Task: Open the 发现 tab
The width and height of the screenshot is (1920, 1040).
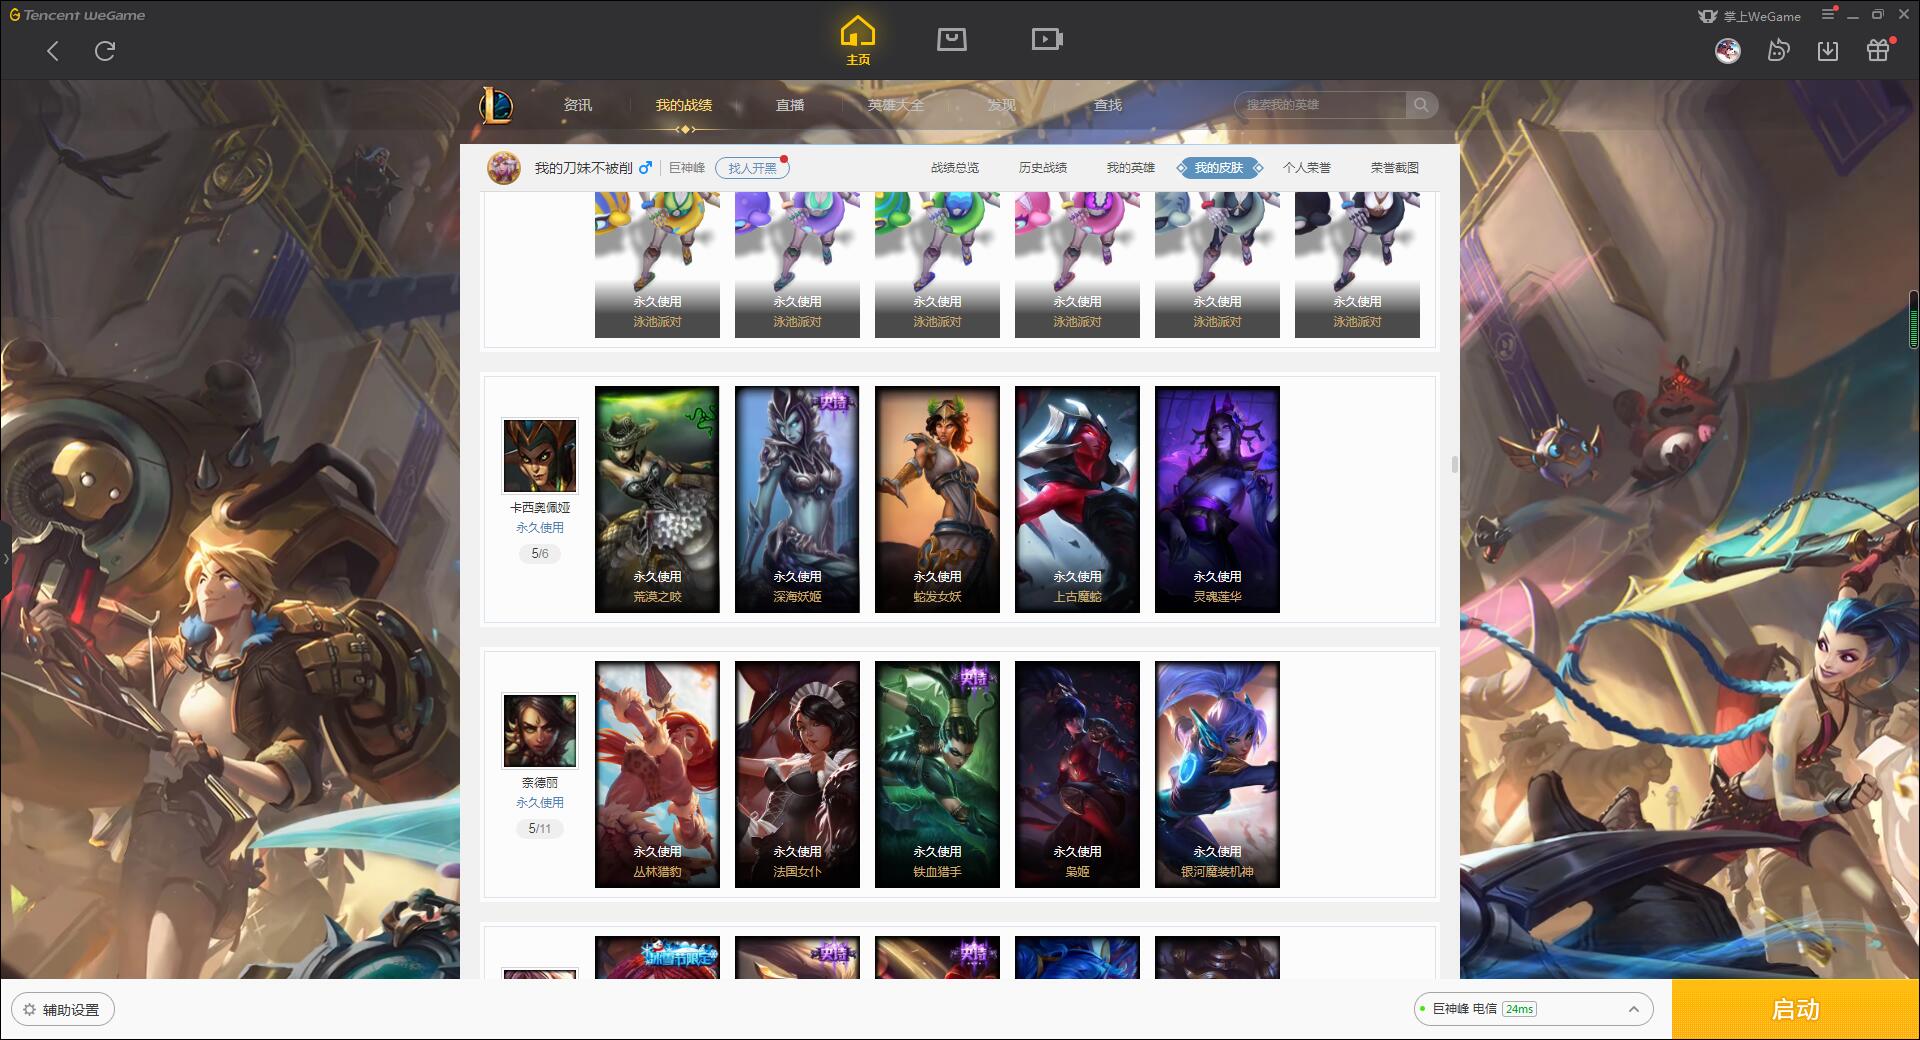Action: pos(1002,105)
